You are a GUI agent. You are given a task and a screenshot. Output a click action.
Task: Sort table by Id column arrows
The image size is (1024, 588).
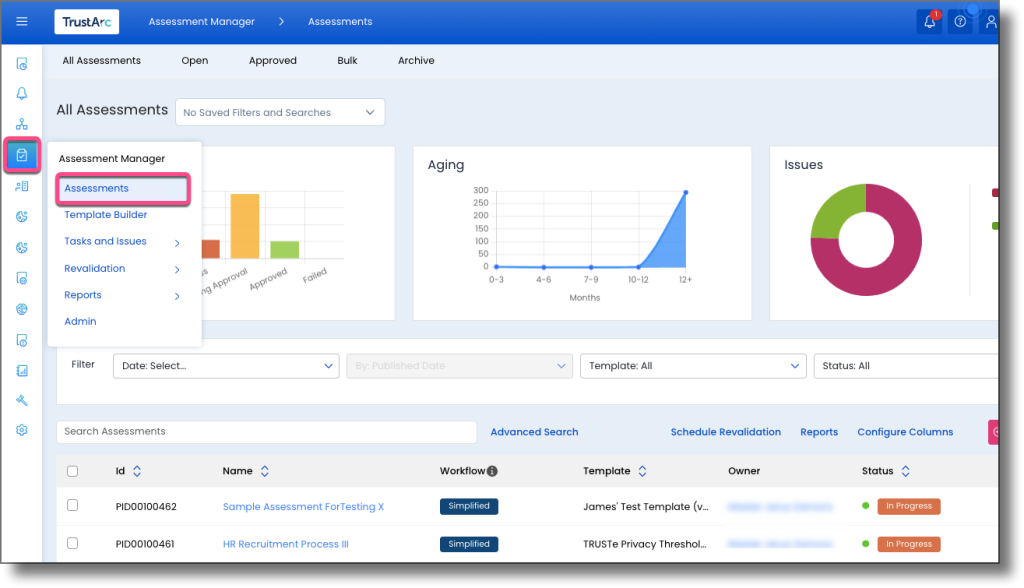[x=137, y=471]
